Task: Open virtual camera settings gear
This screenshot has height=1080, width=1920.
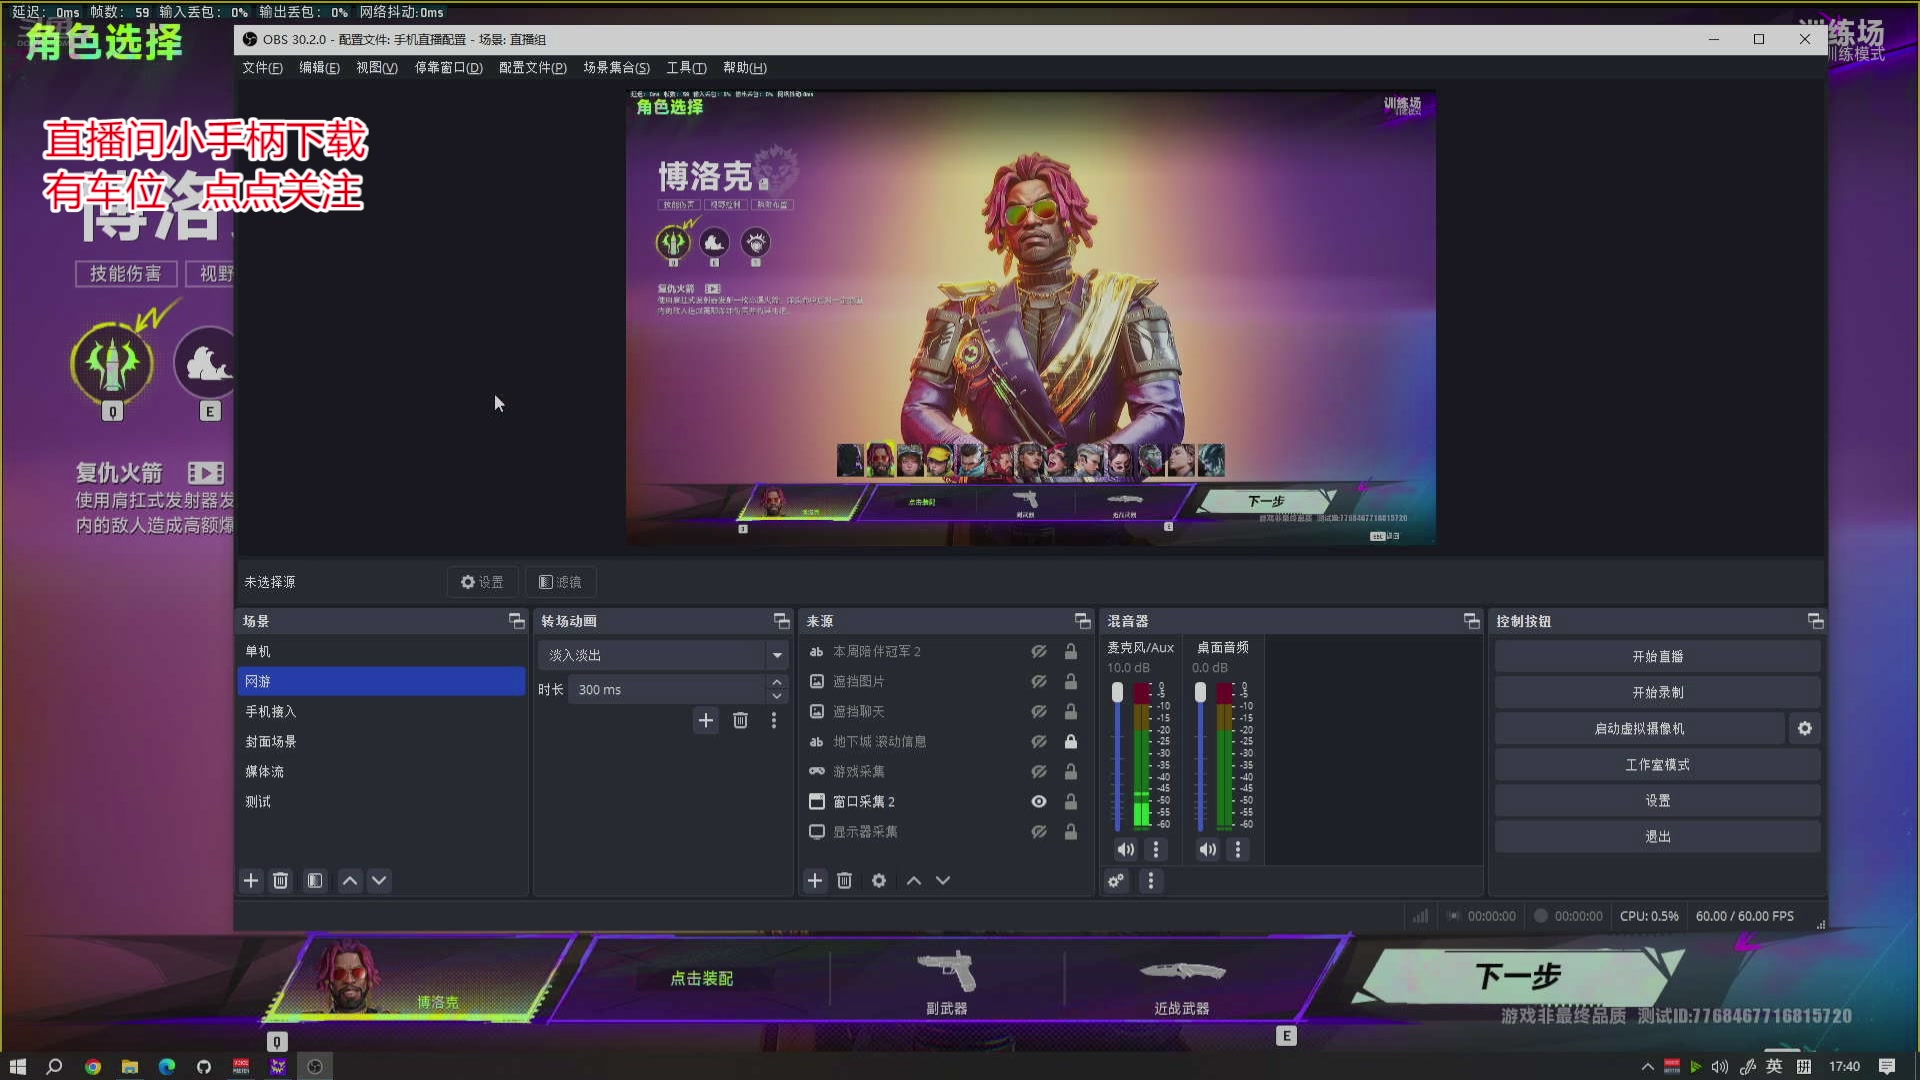Action: tap(1805, 729)
